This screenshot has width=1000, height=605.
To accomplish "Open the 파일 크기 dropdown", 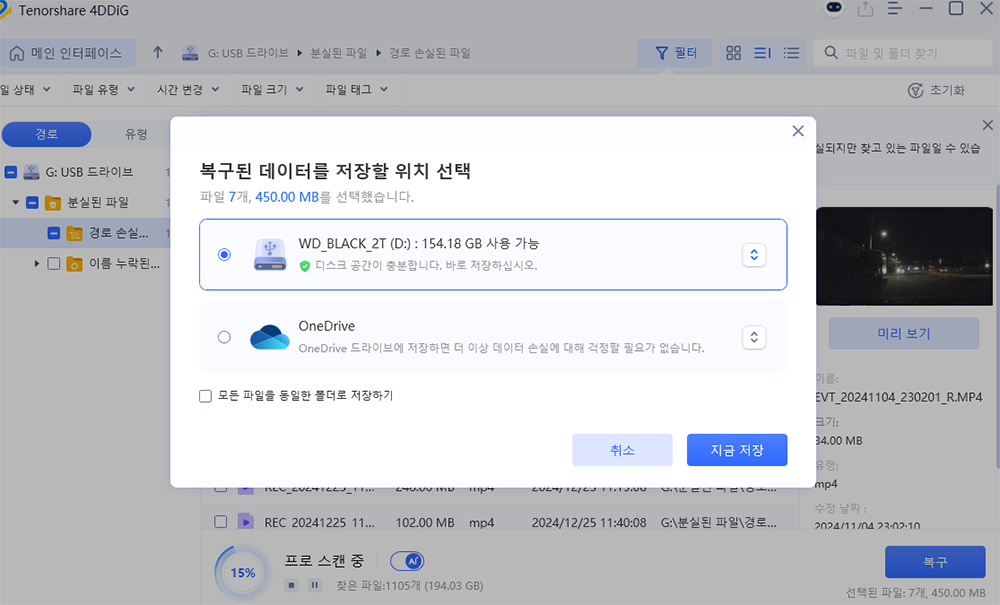I will click(272, 89).
